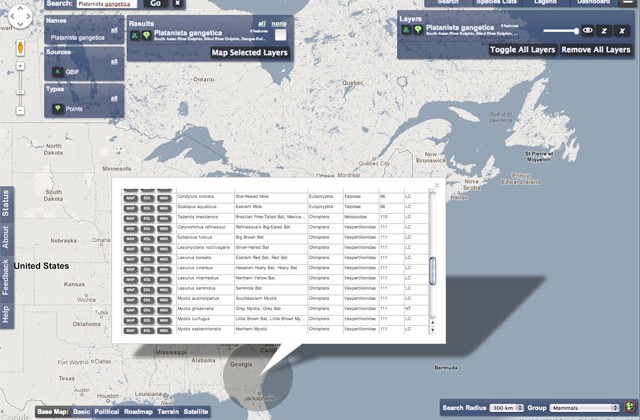Click Map Selected Layers button
The image size is (640, 420).
tap(249, 53)
